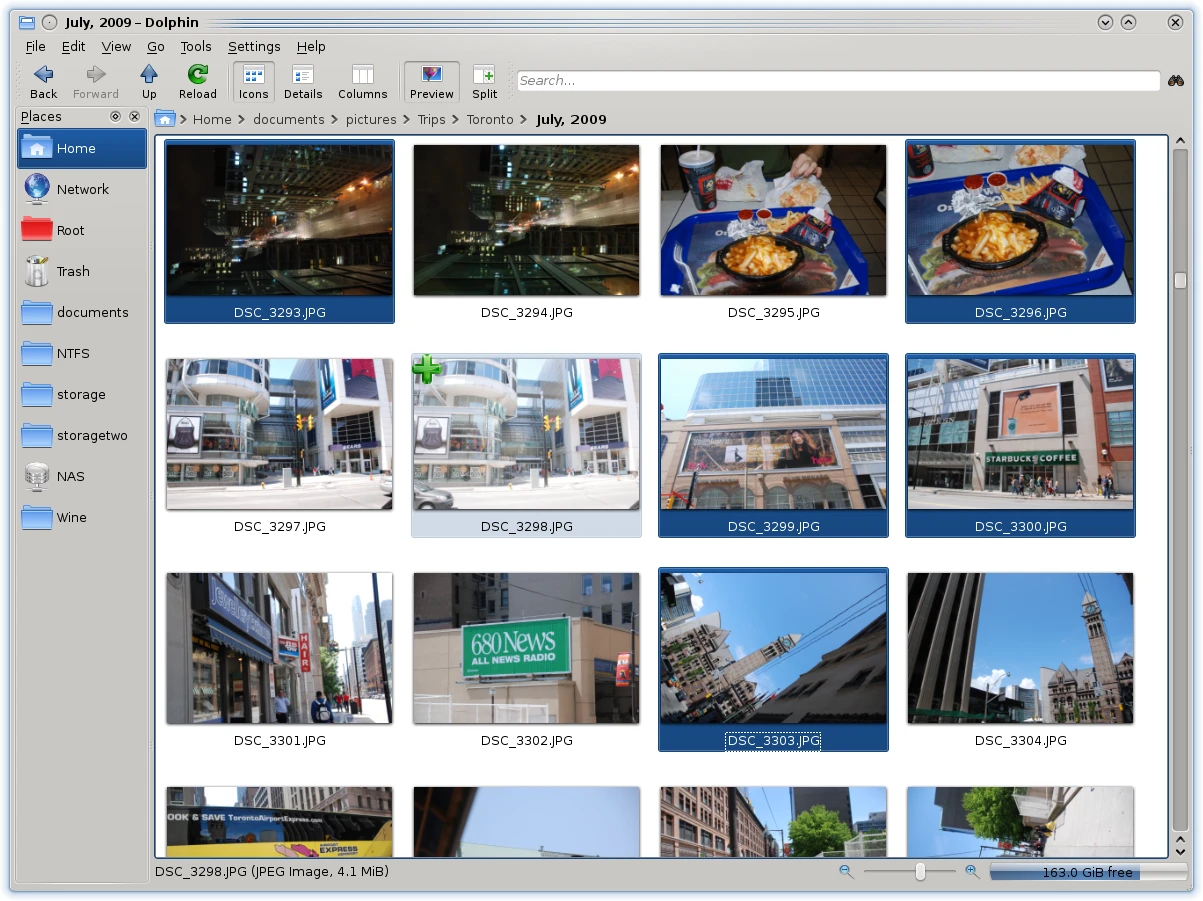Open the Edit menu
The image size is (1203, 901).
(73, 46)
